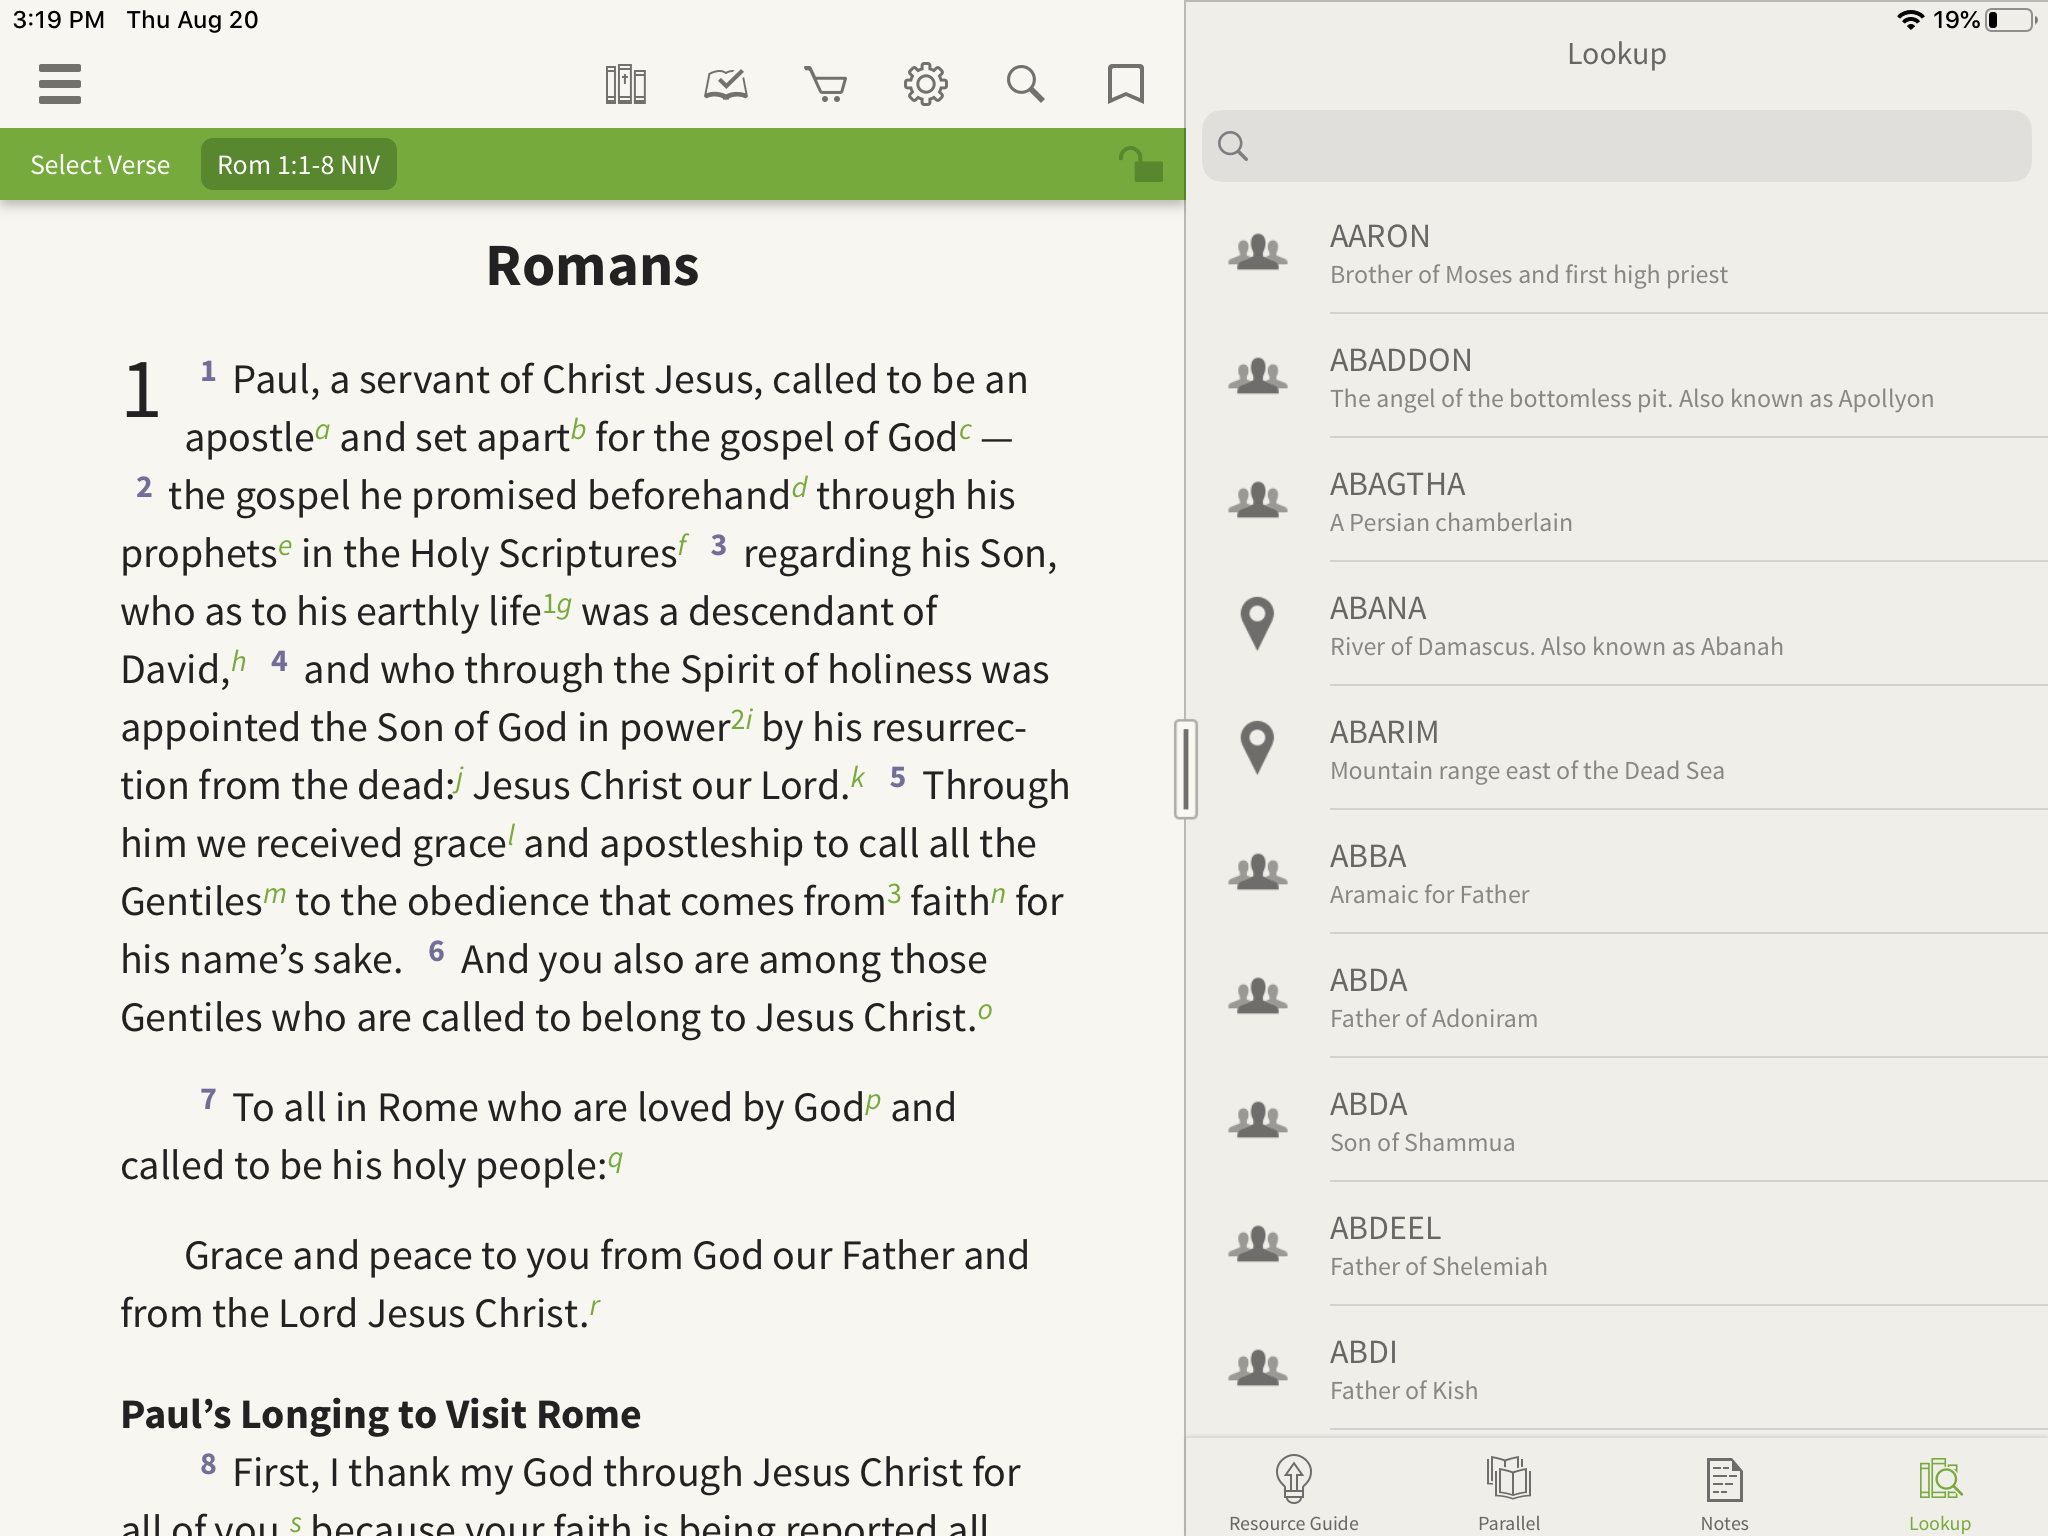Tap verse number 1 marker
Image resolution: width=2048 pixels, height=1536 pixels.
pos(208,371)
